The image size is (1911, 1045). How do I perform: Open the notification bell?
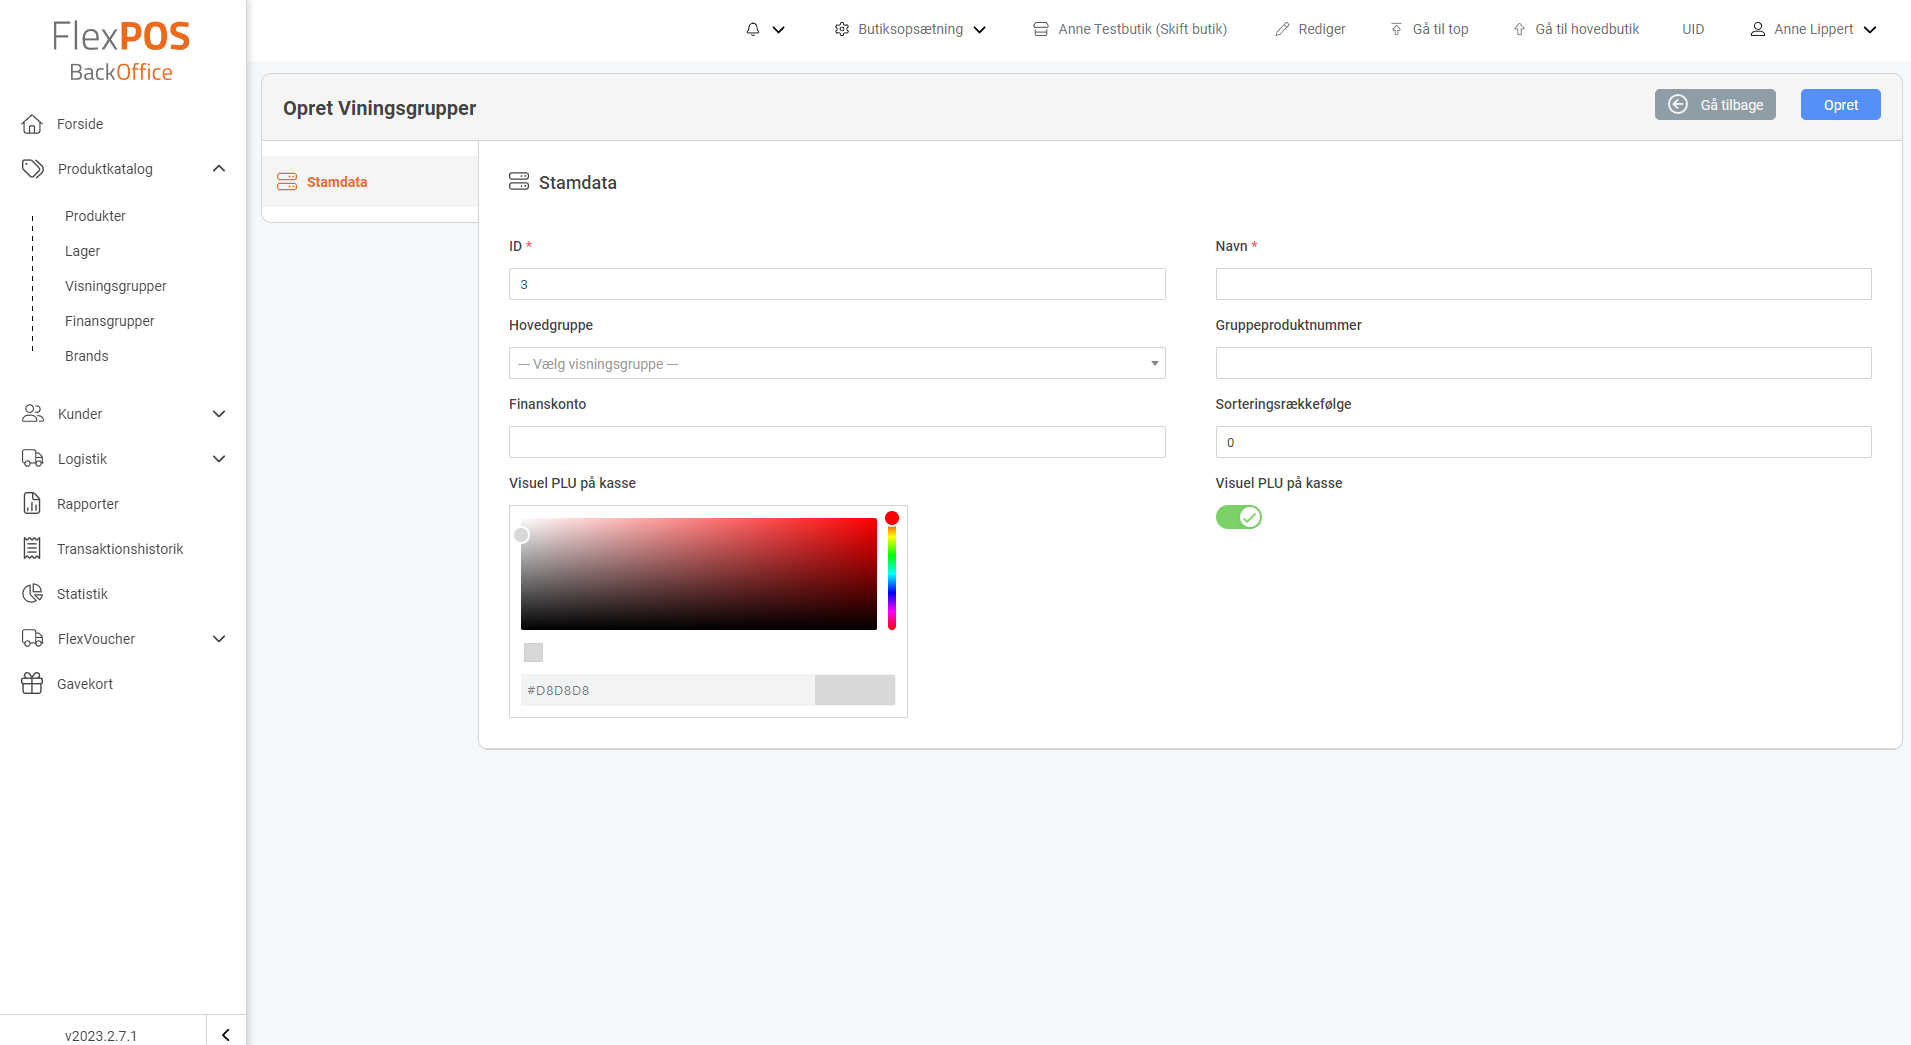[x=753, y=29]
